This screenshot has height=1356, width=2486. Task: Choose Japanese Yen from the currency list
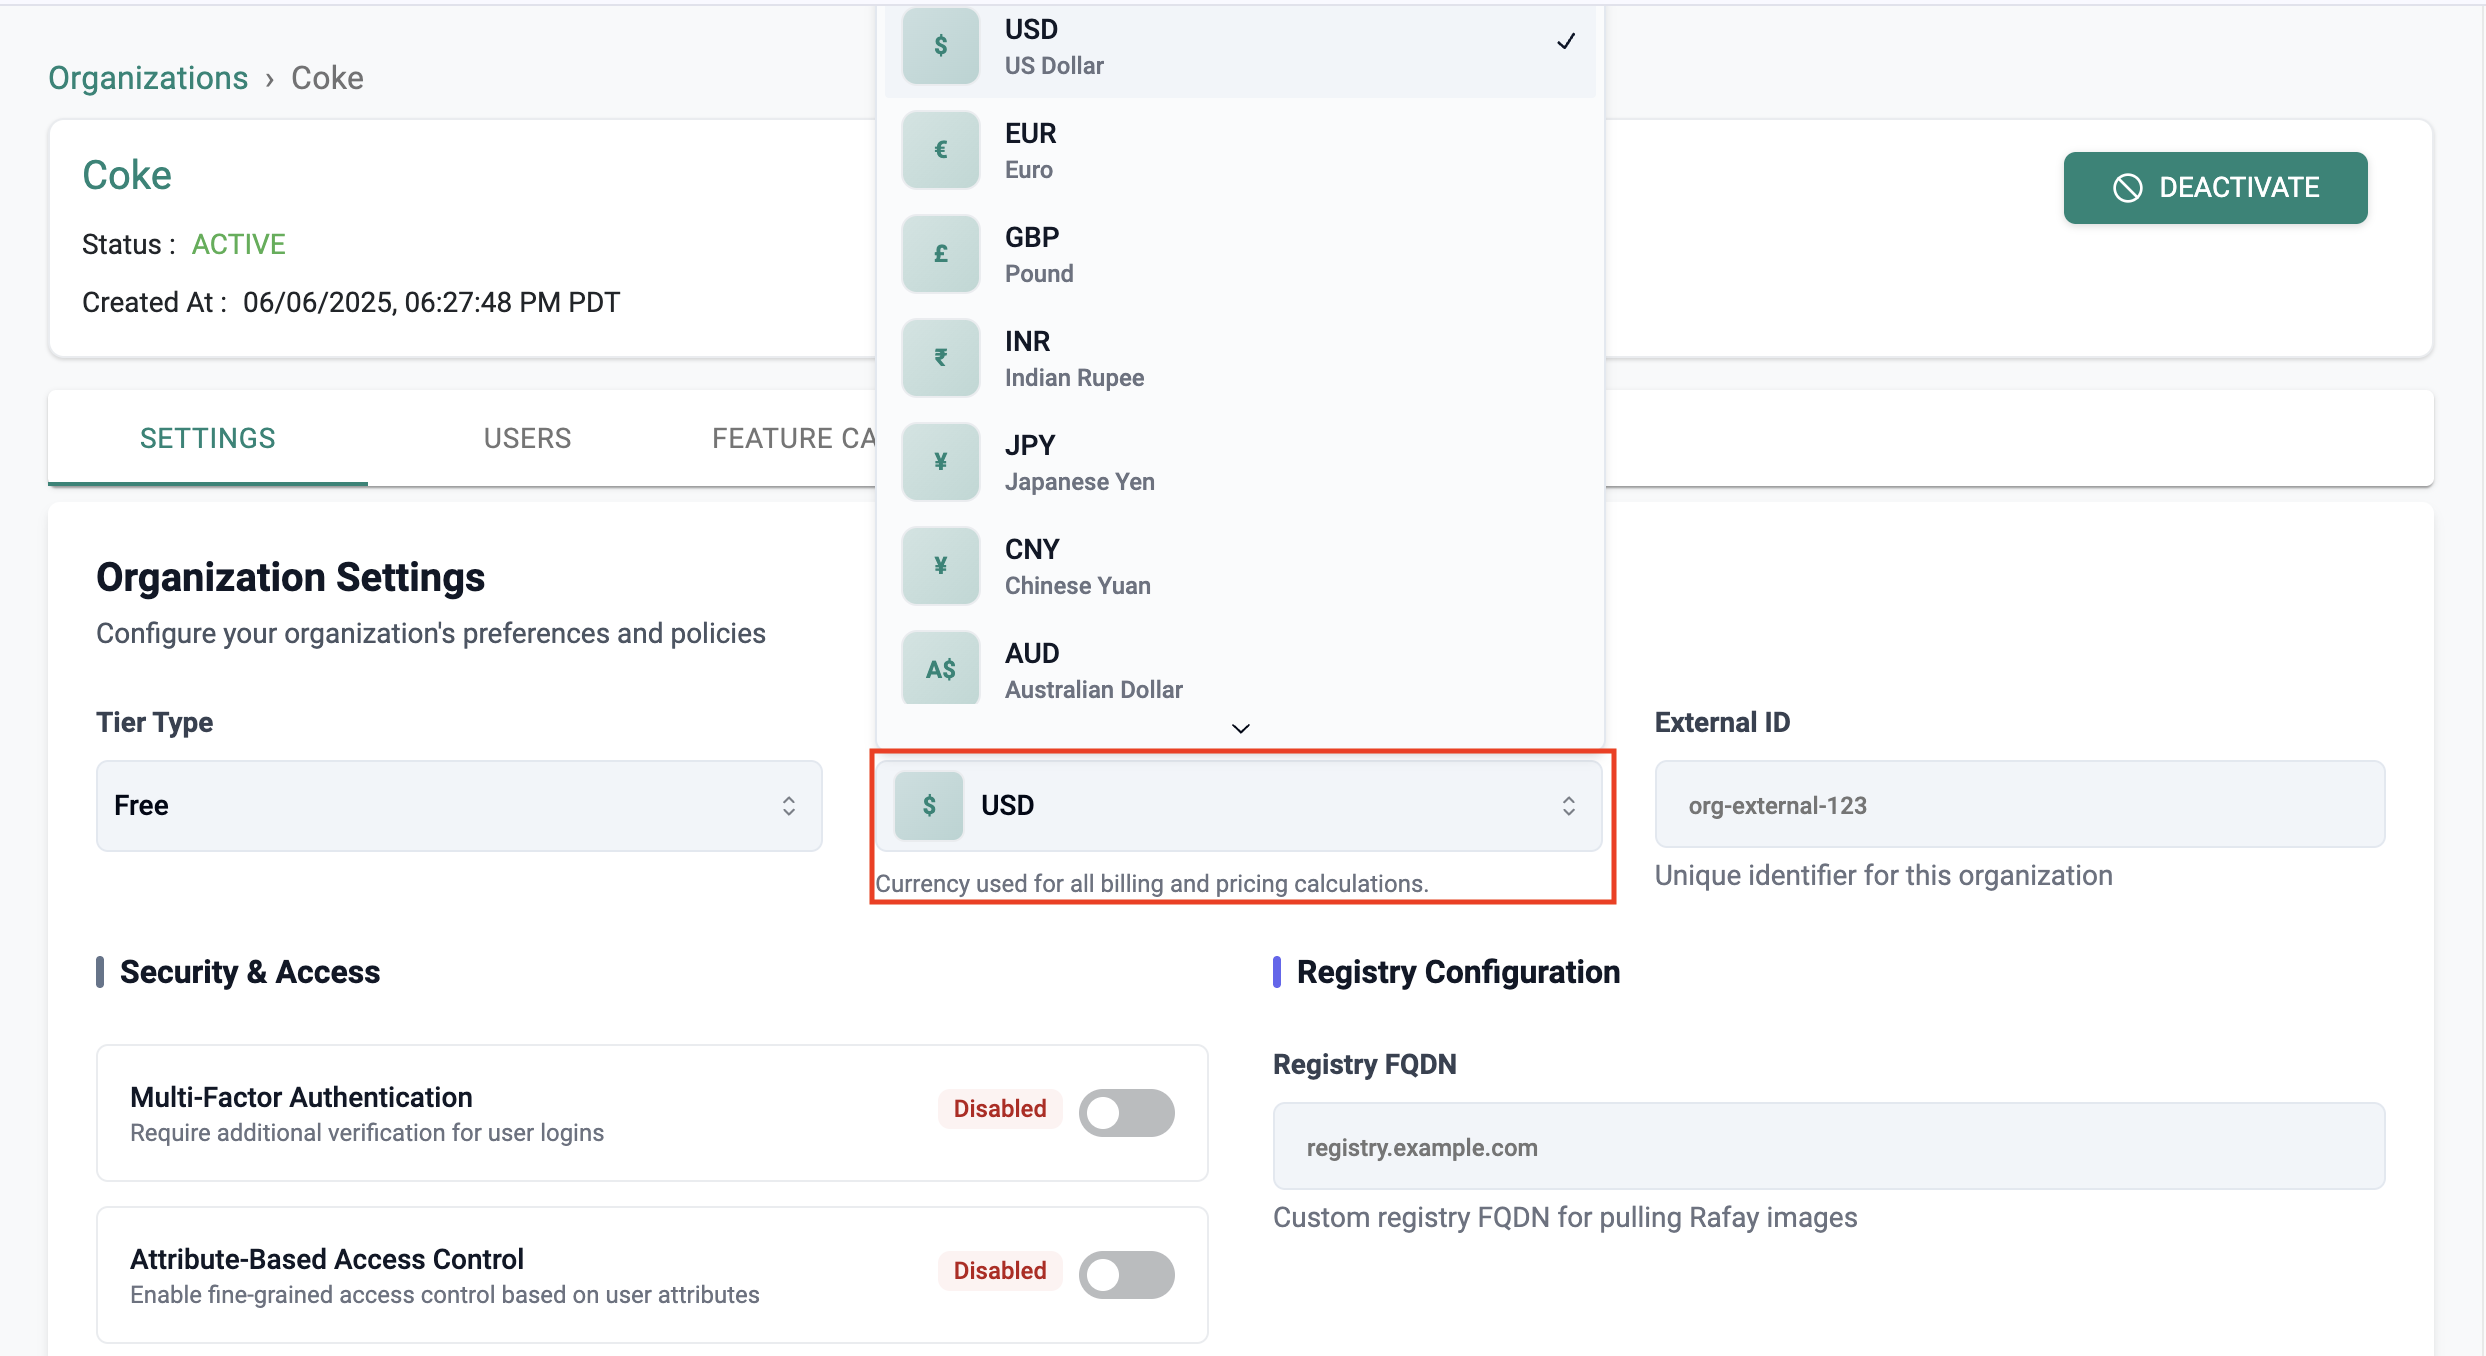point(1080,462)
